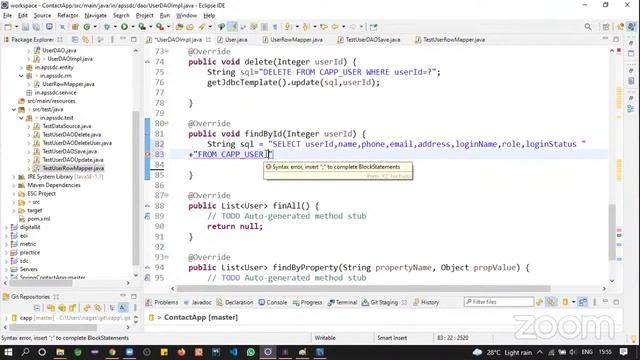640x360 pixels.
Task: Open VS Code from the taskbar
Action: [x=233, y=352]
